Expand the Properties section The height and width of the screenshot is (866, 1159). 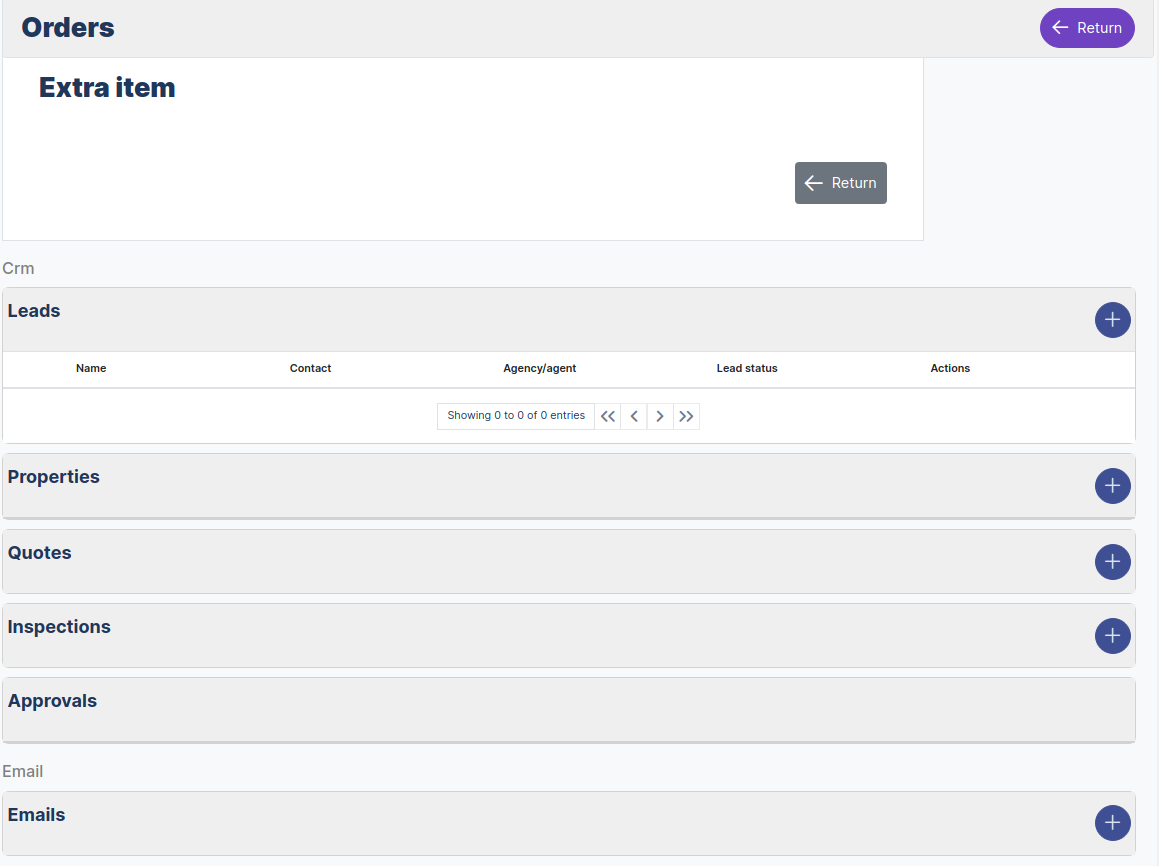tap(53, 477)
